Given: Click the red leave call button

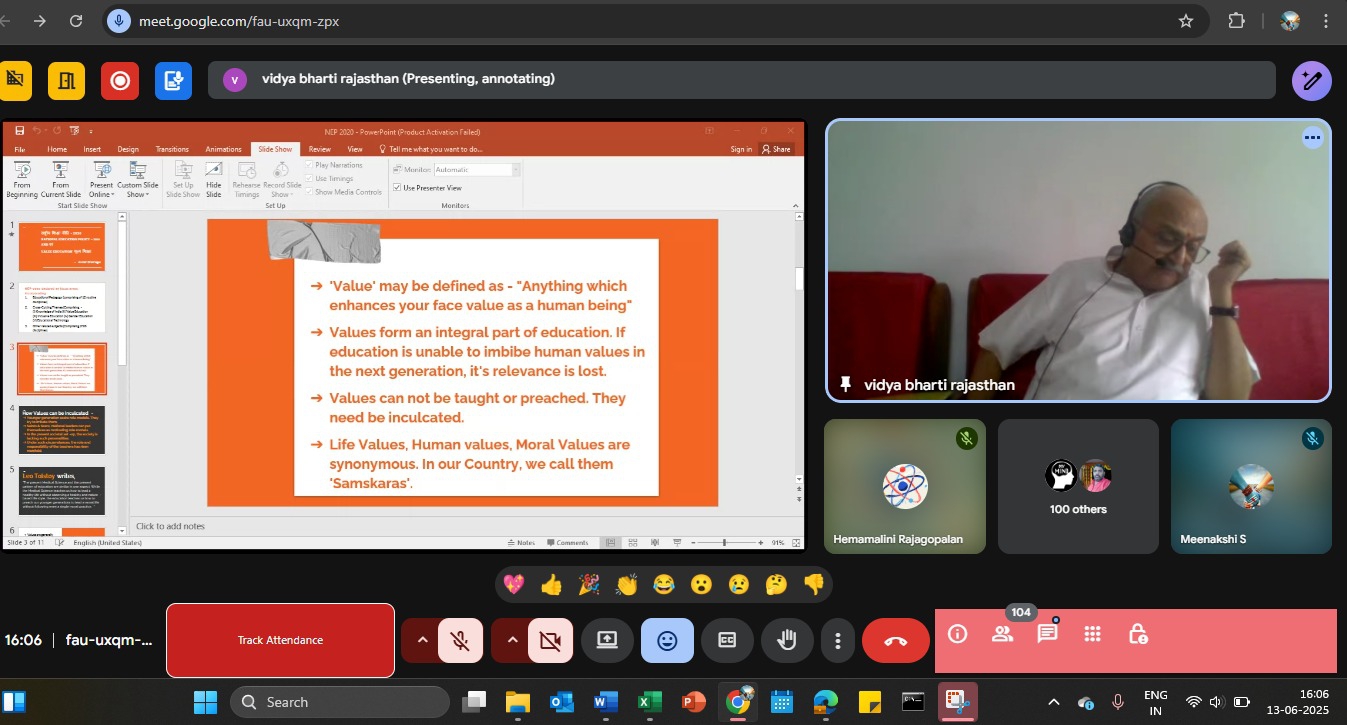Looking at the screenshot, I should [x=895, y=641].
